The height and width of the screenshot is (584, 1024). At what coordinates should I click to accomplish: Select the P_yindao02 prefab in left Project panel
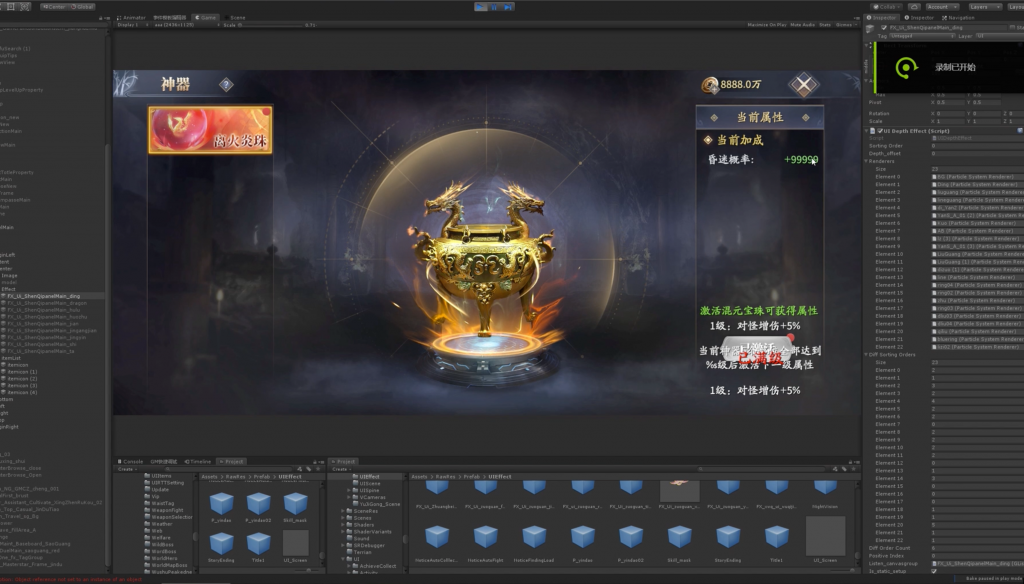[258, 509]
